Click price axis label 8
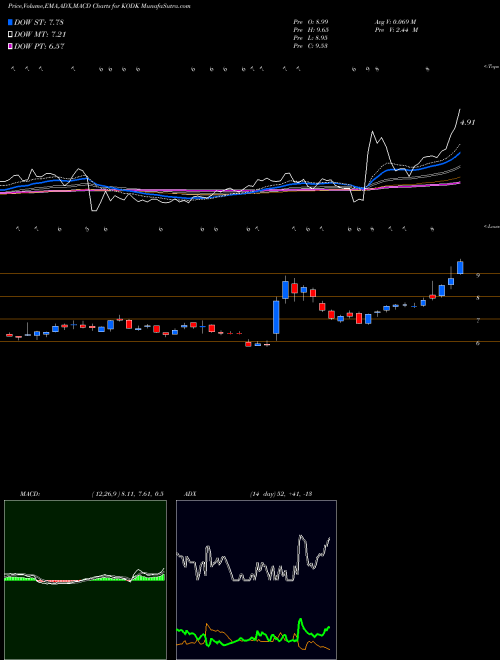500x660 pixels. point(478,298)
